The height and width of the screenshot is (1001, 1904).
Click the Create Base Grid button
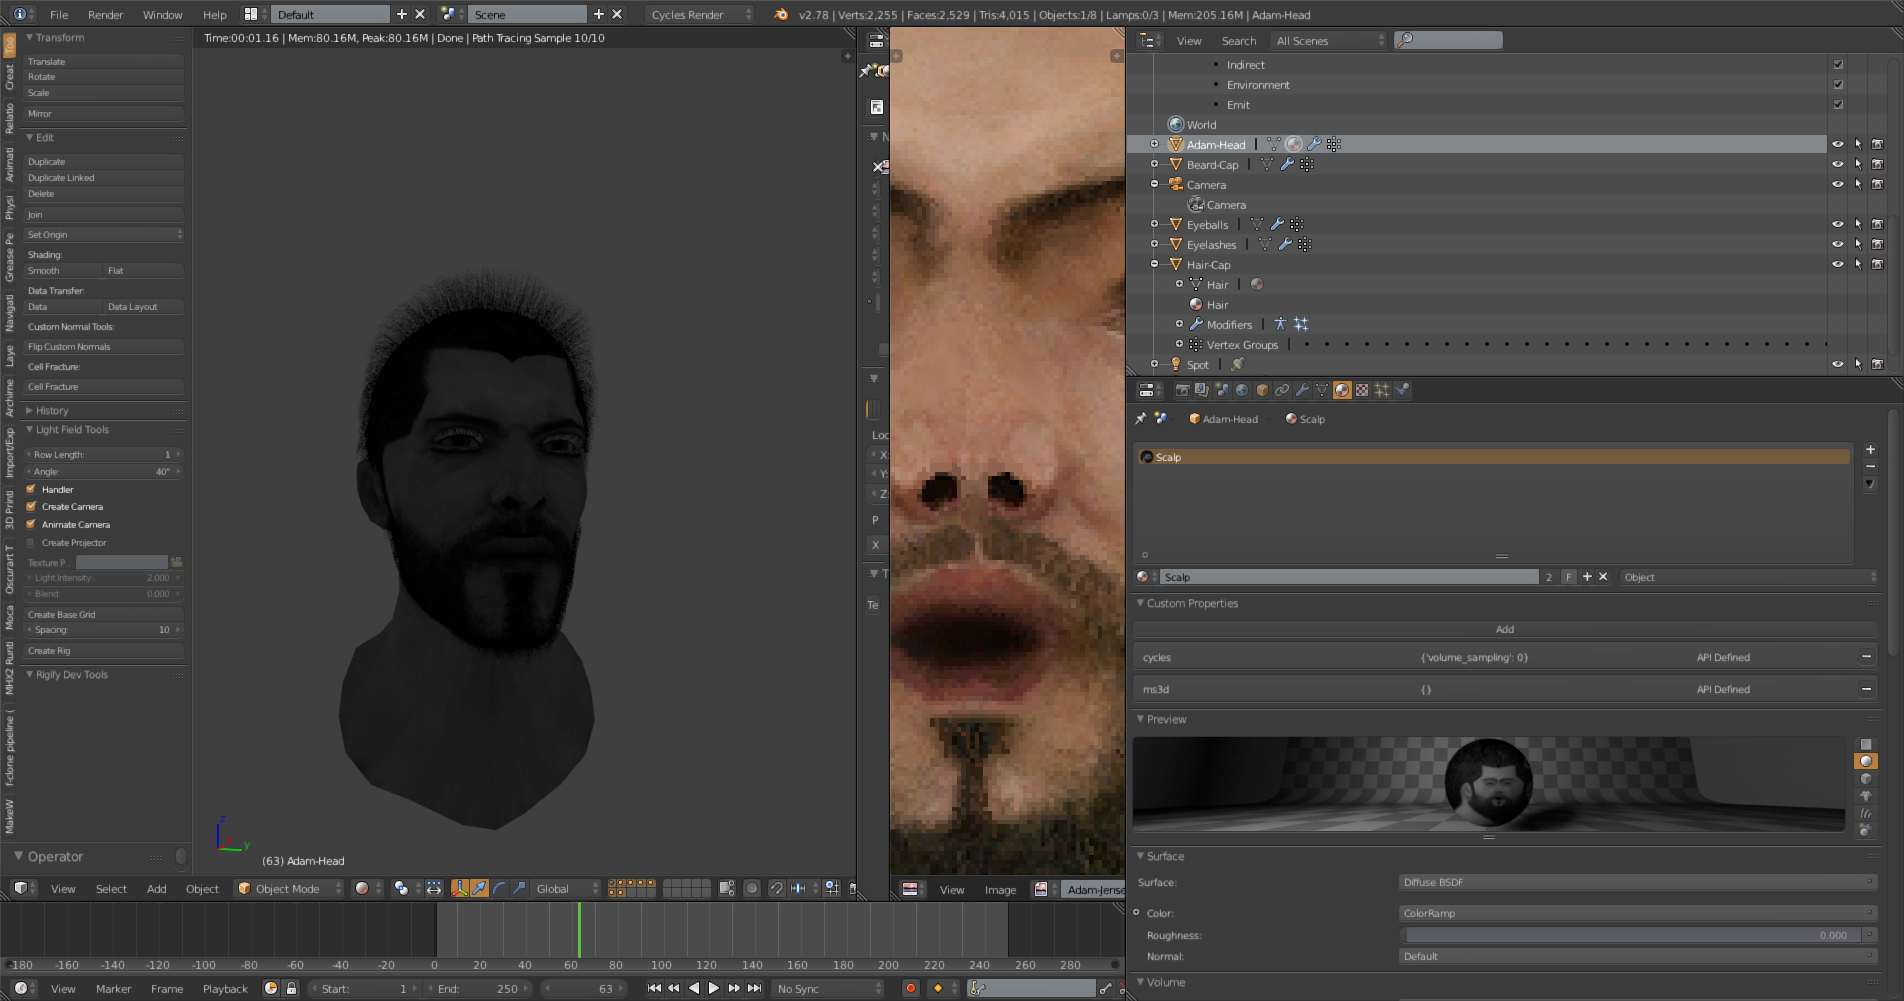pyautogui.click(x=104, y=614)
